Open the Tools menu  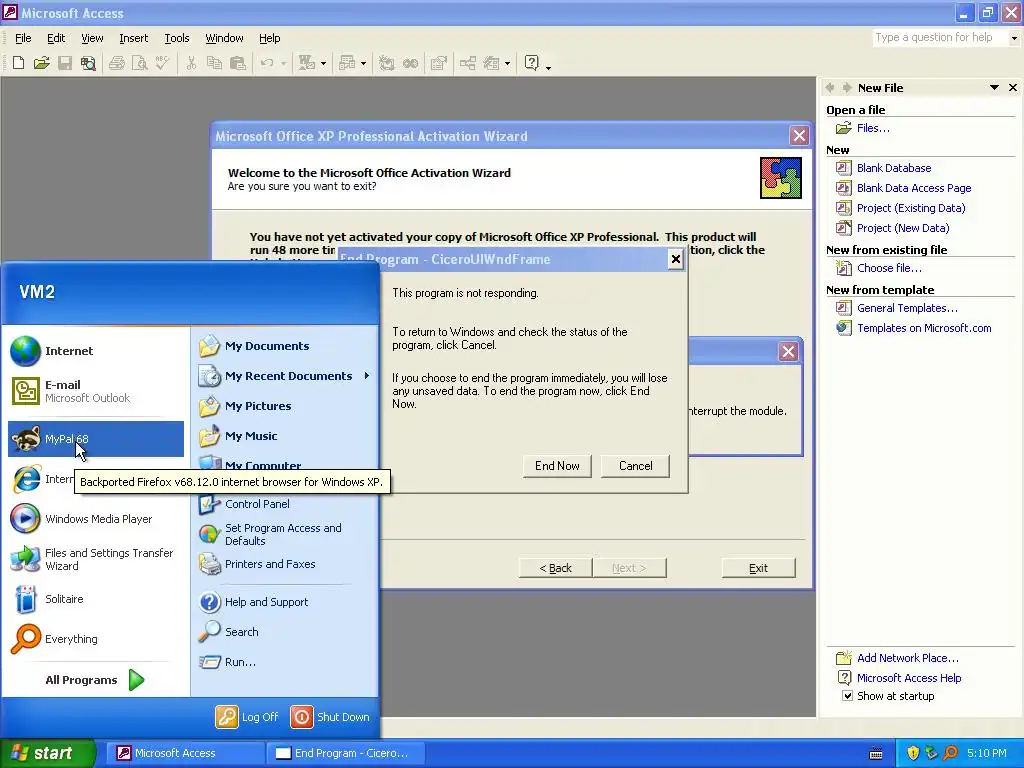coord(176,38)
